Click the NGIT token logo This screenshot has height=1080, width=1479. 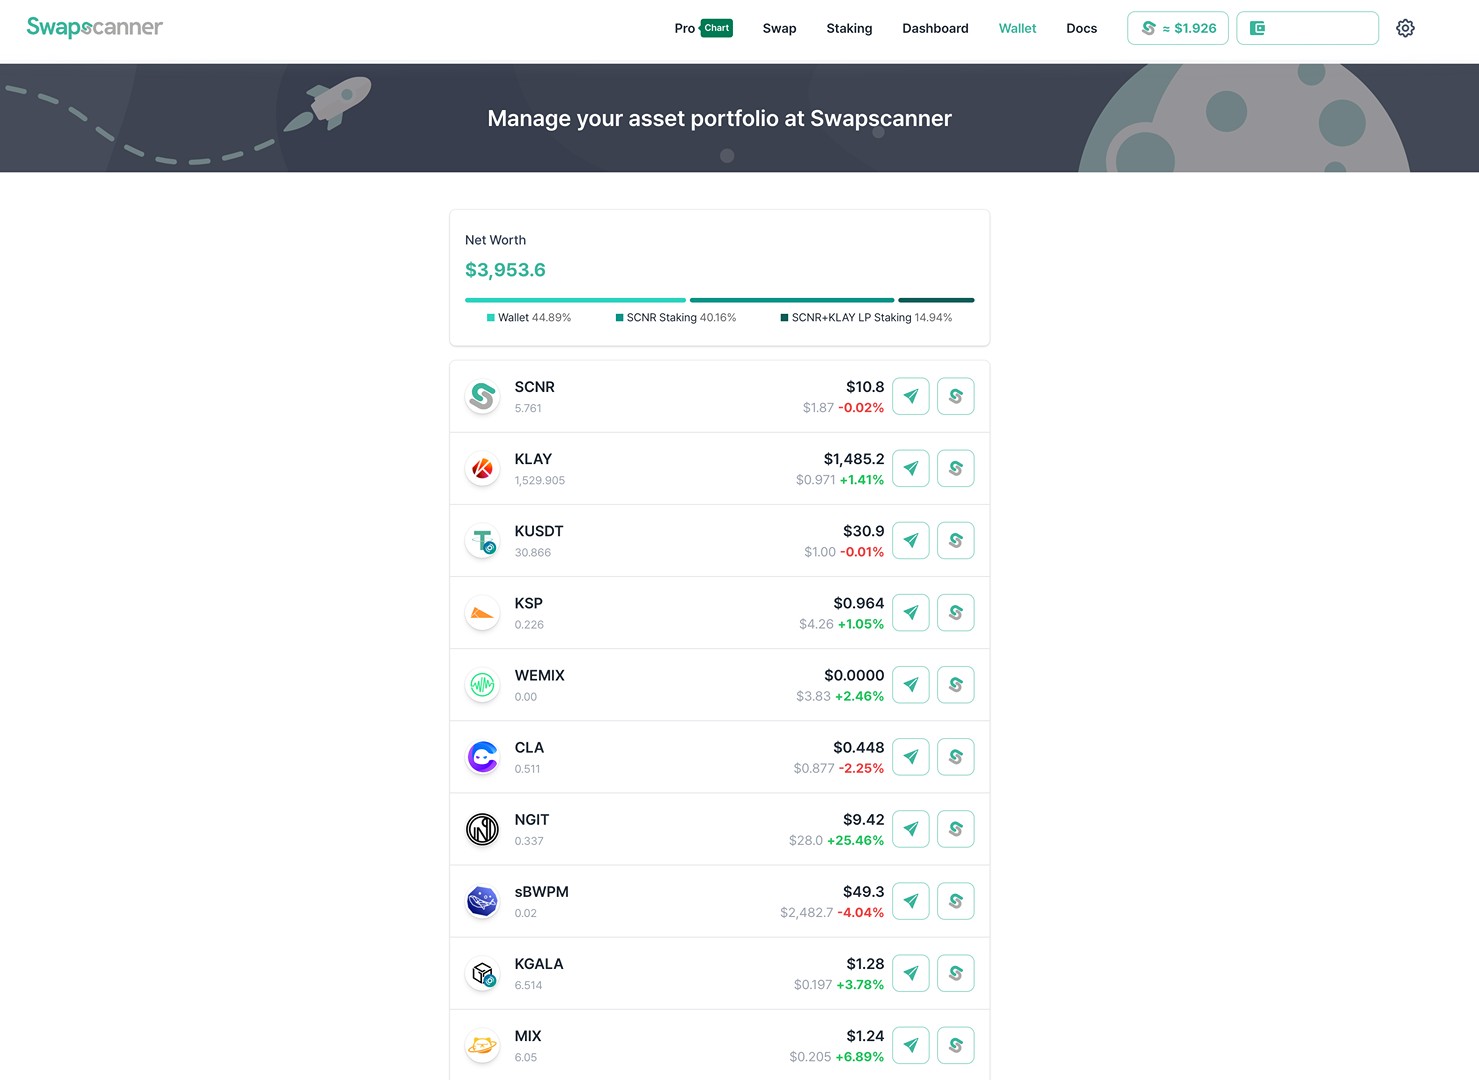pyautogui.click(x=483, y=829)
